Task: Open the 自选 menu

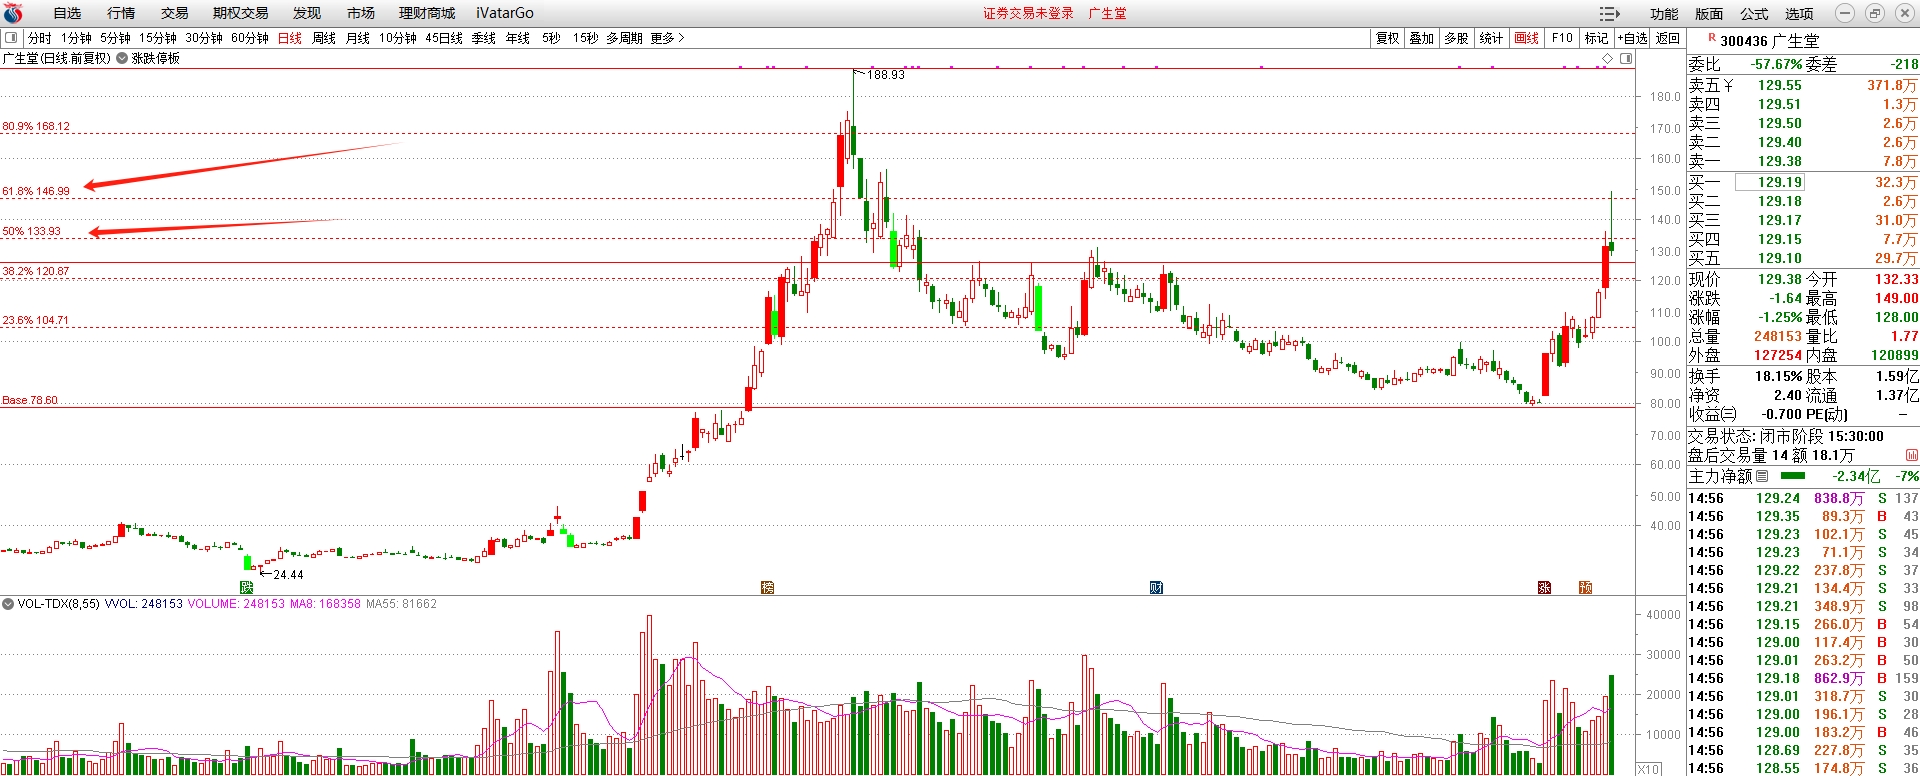Action: point(67,13)
